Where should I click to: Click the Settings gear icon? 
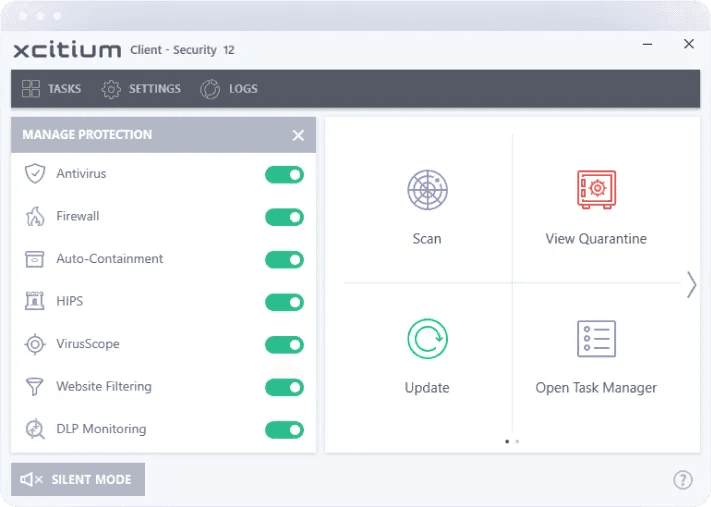[x=111, y=89]
